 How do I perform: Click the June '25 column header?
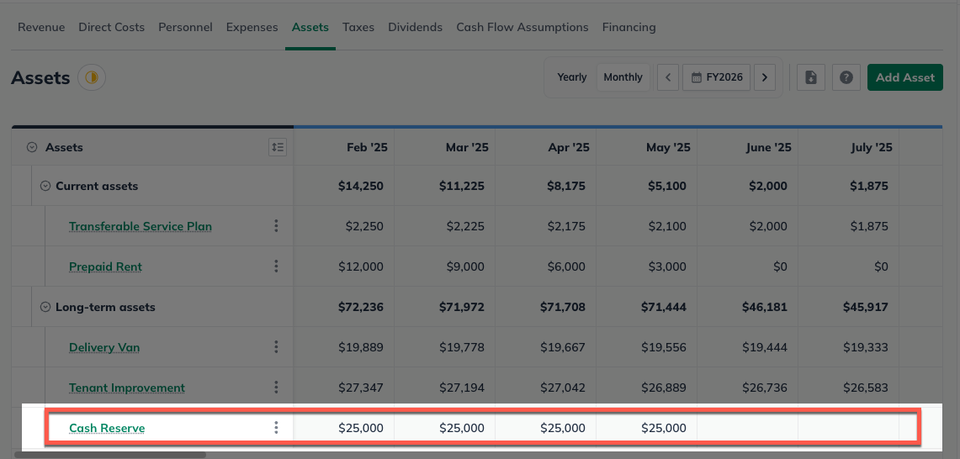pos(768,147)
